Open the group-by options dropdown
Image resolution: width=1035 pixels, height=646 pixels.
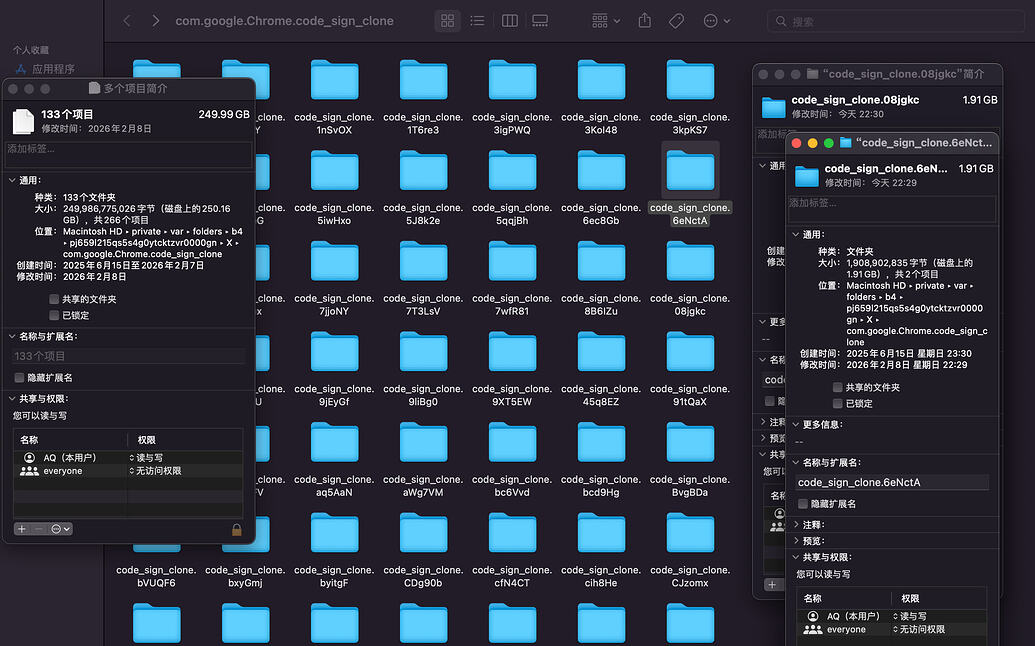[606, 21]
